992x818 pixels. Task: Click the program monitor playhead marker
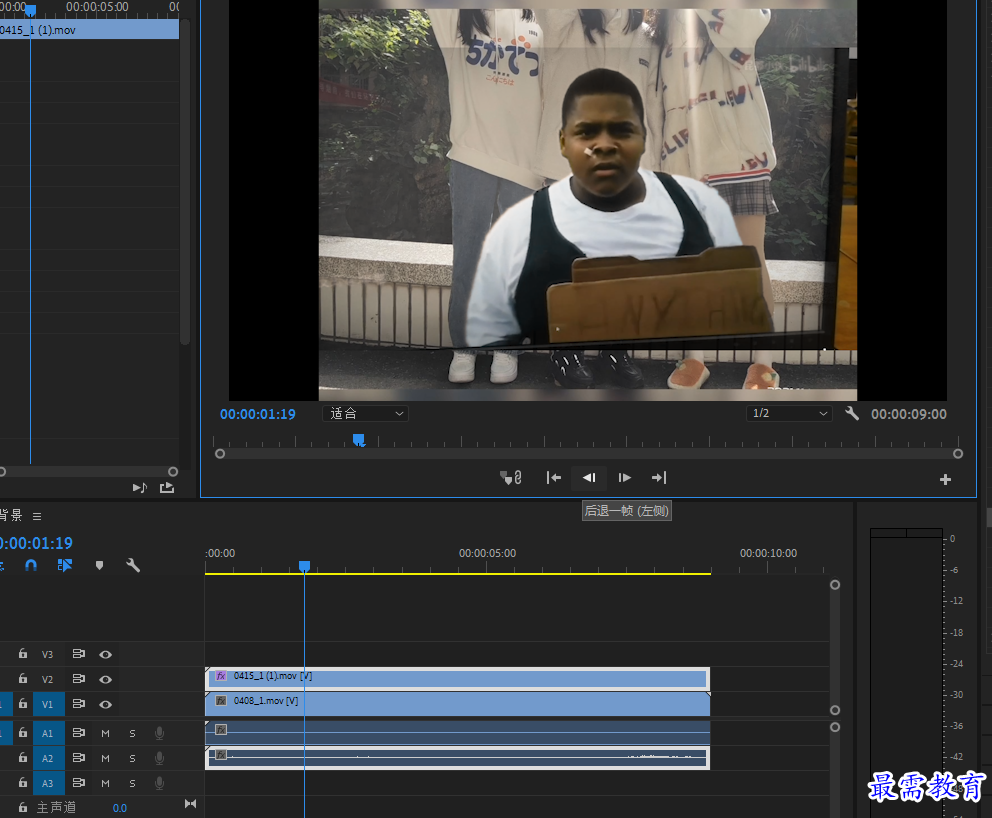click(359, 440)
